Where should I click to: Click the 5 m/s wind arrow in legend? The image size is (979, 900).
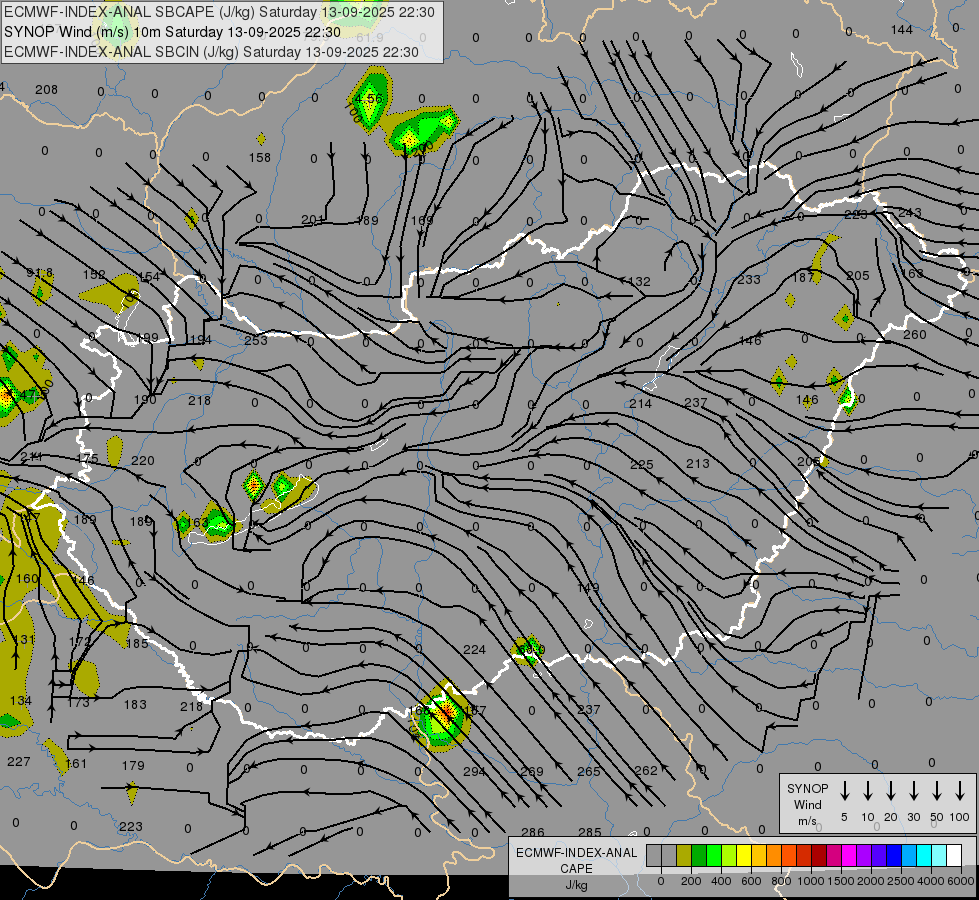click(x=844, y=791)
